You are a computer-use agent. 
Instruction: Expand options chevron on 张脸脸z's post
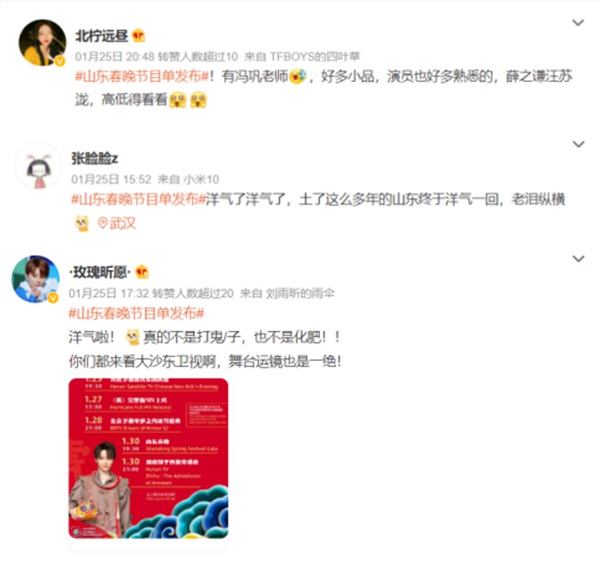(578, 144)
